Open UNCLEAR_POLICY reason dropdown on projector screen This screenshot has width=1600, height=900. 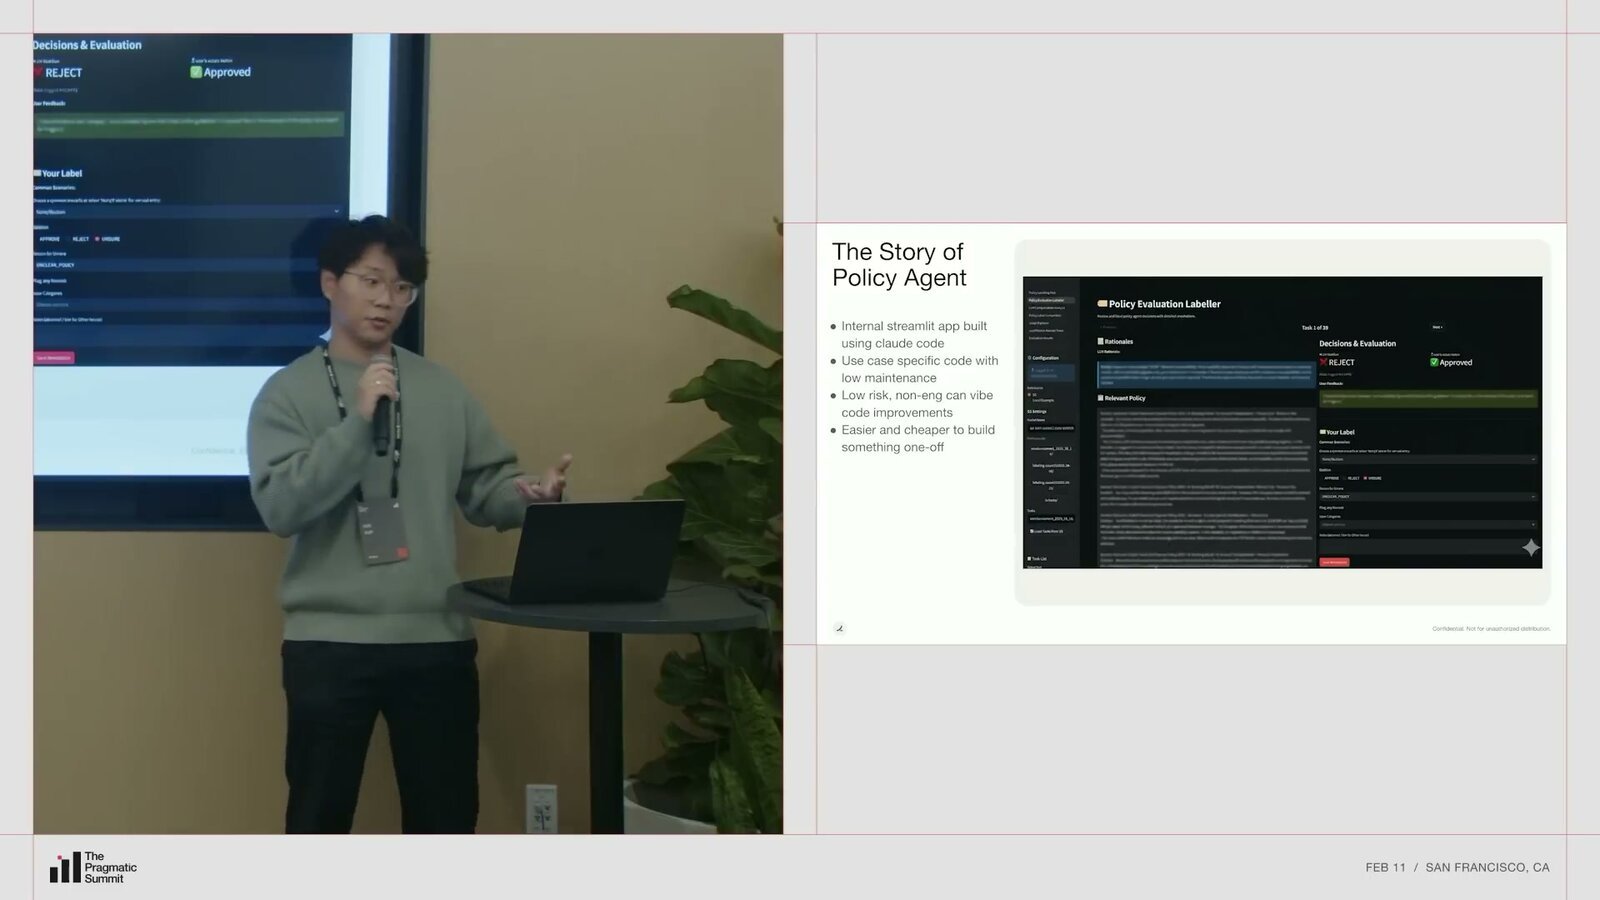178,265
